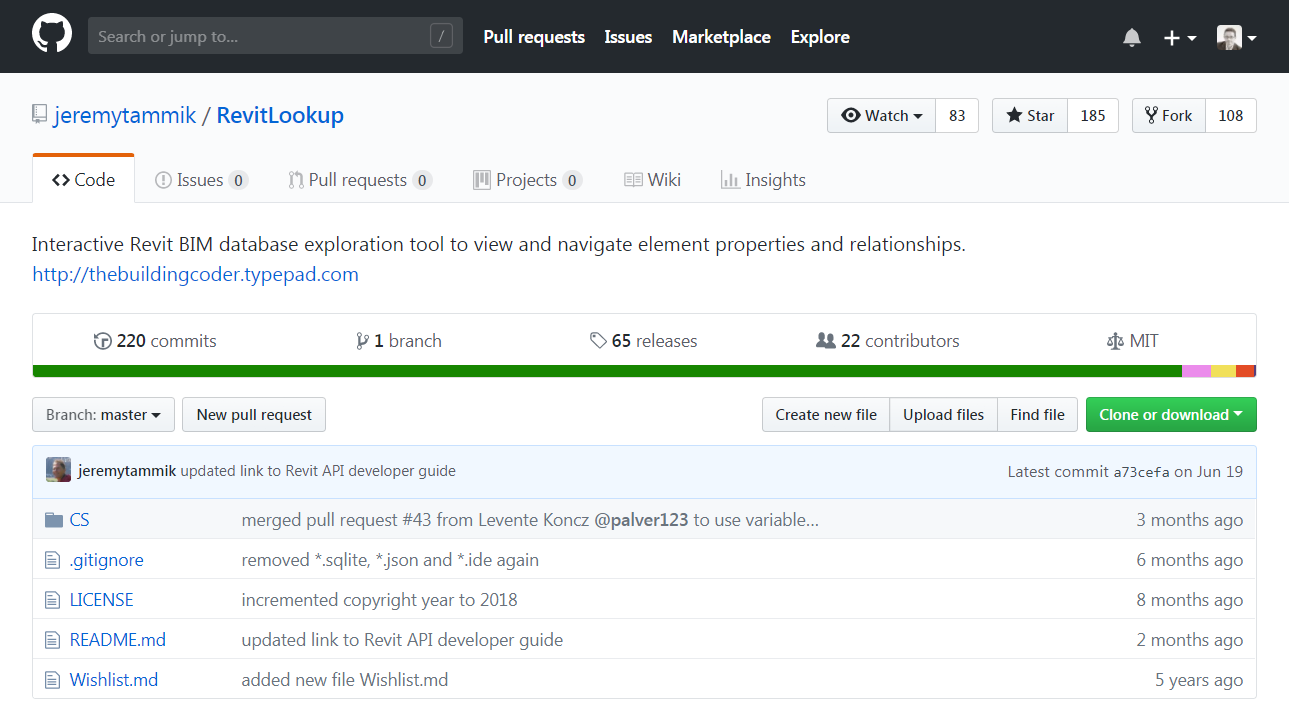This screenshot has height=703, width=1289.
Task: Click the slash shortcut key icon in the search box
Action: point(441,37)
